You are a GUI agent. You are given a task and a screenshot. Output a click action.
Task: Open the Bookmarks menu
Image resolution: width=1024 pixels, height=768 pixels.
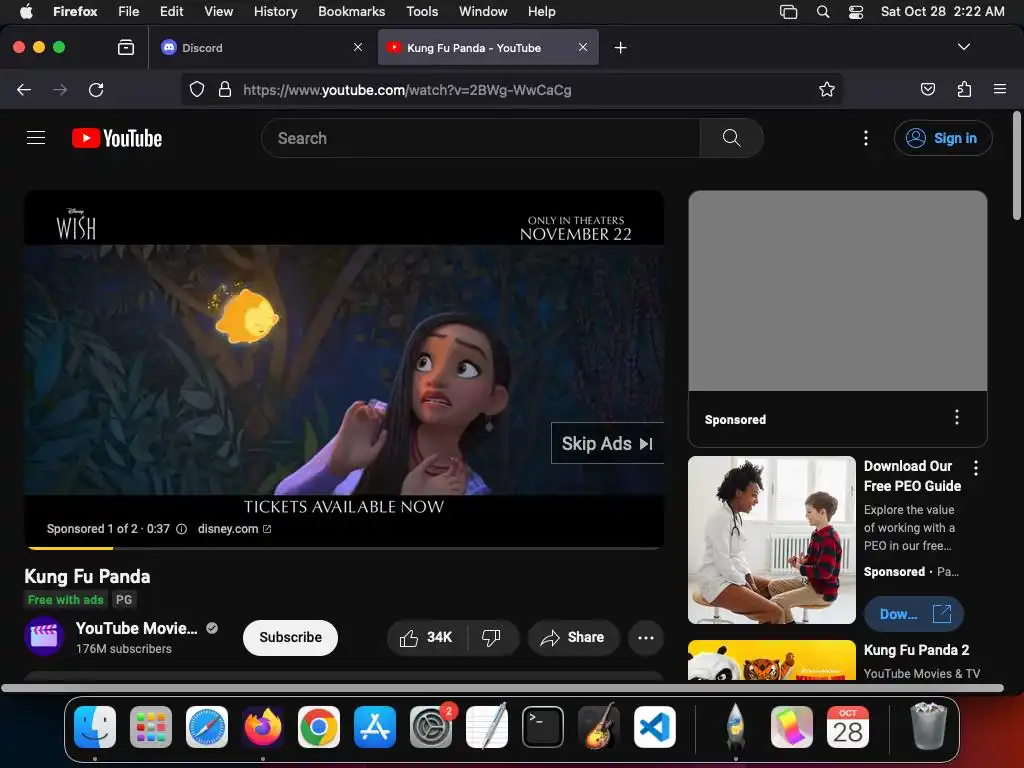click(351, 12)
